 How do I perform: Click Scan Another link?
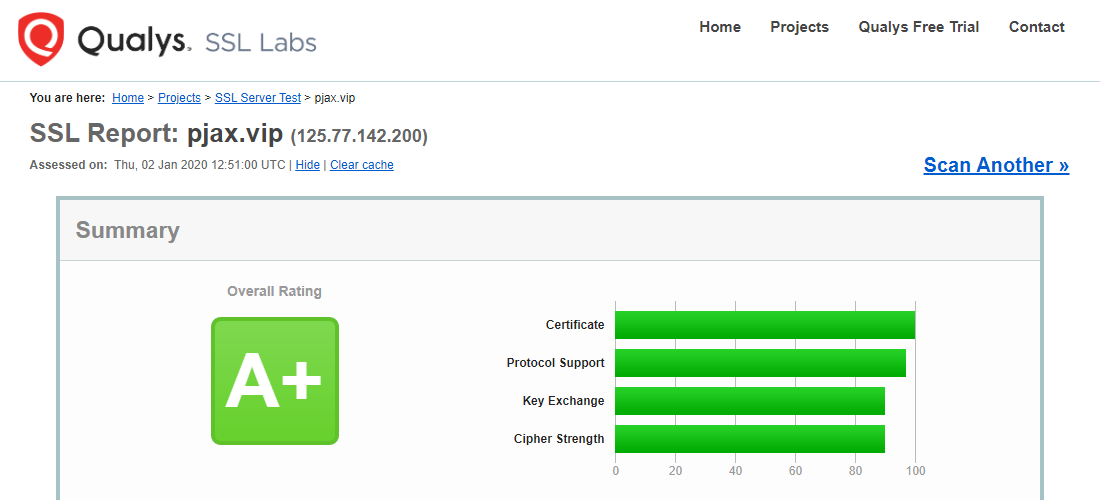996,165
